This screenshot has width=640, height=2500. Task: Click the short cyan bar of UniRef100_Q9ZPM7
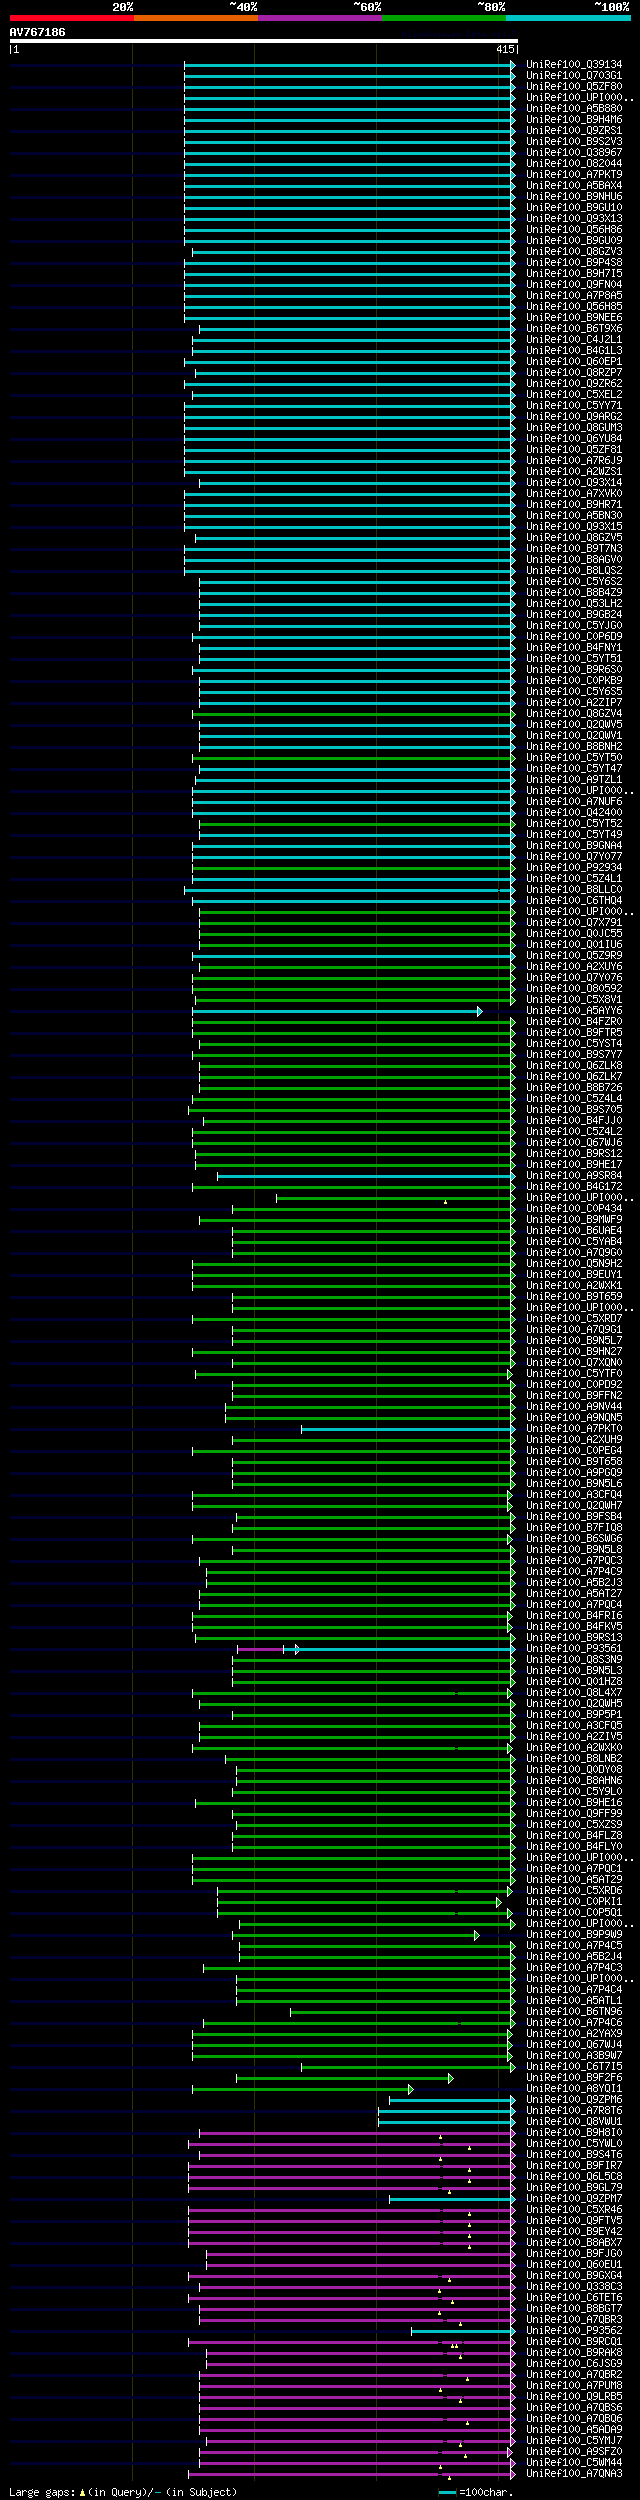(450, 2199)
